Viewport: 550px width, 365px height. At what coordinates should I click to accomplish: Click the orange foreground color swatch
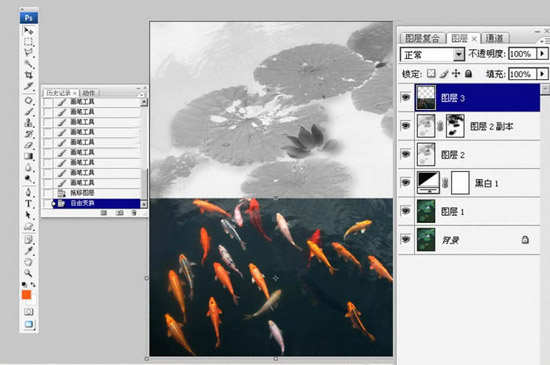(x=27, y=295)
